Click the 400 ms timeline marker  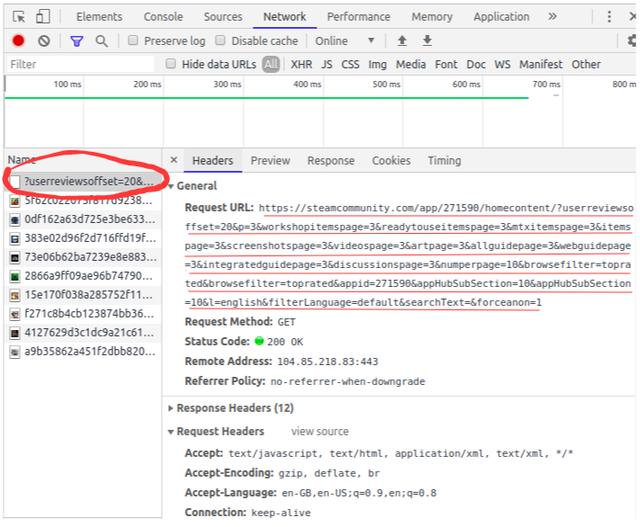point(307,84)
